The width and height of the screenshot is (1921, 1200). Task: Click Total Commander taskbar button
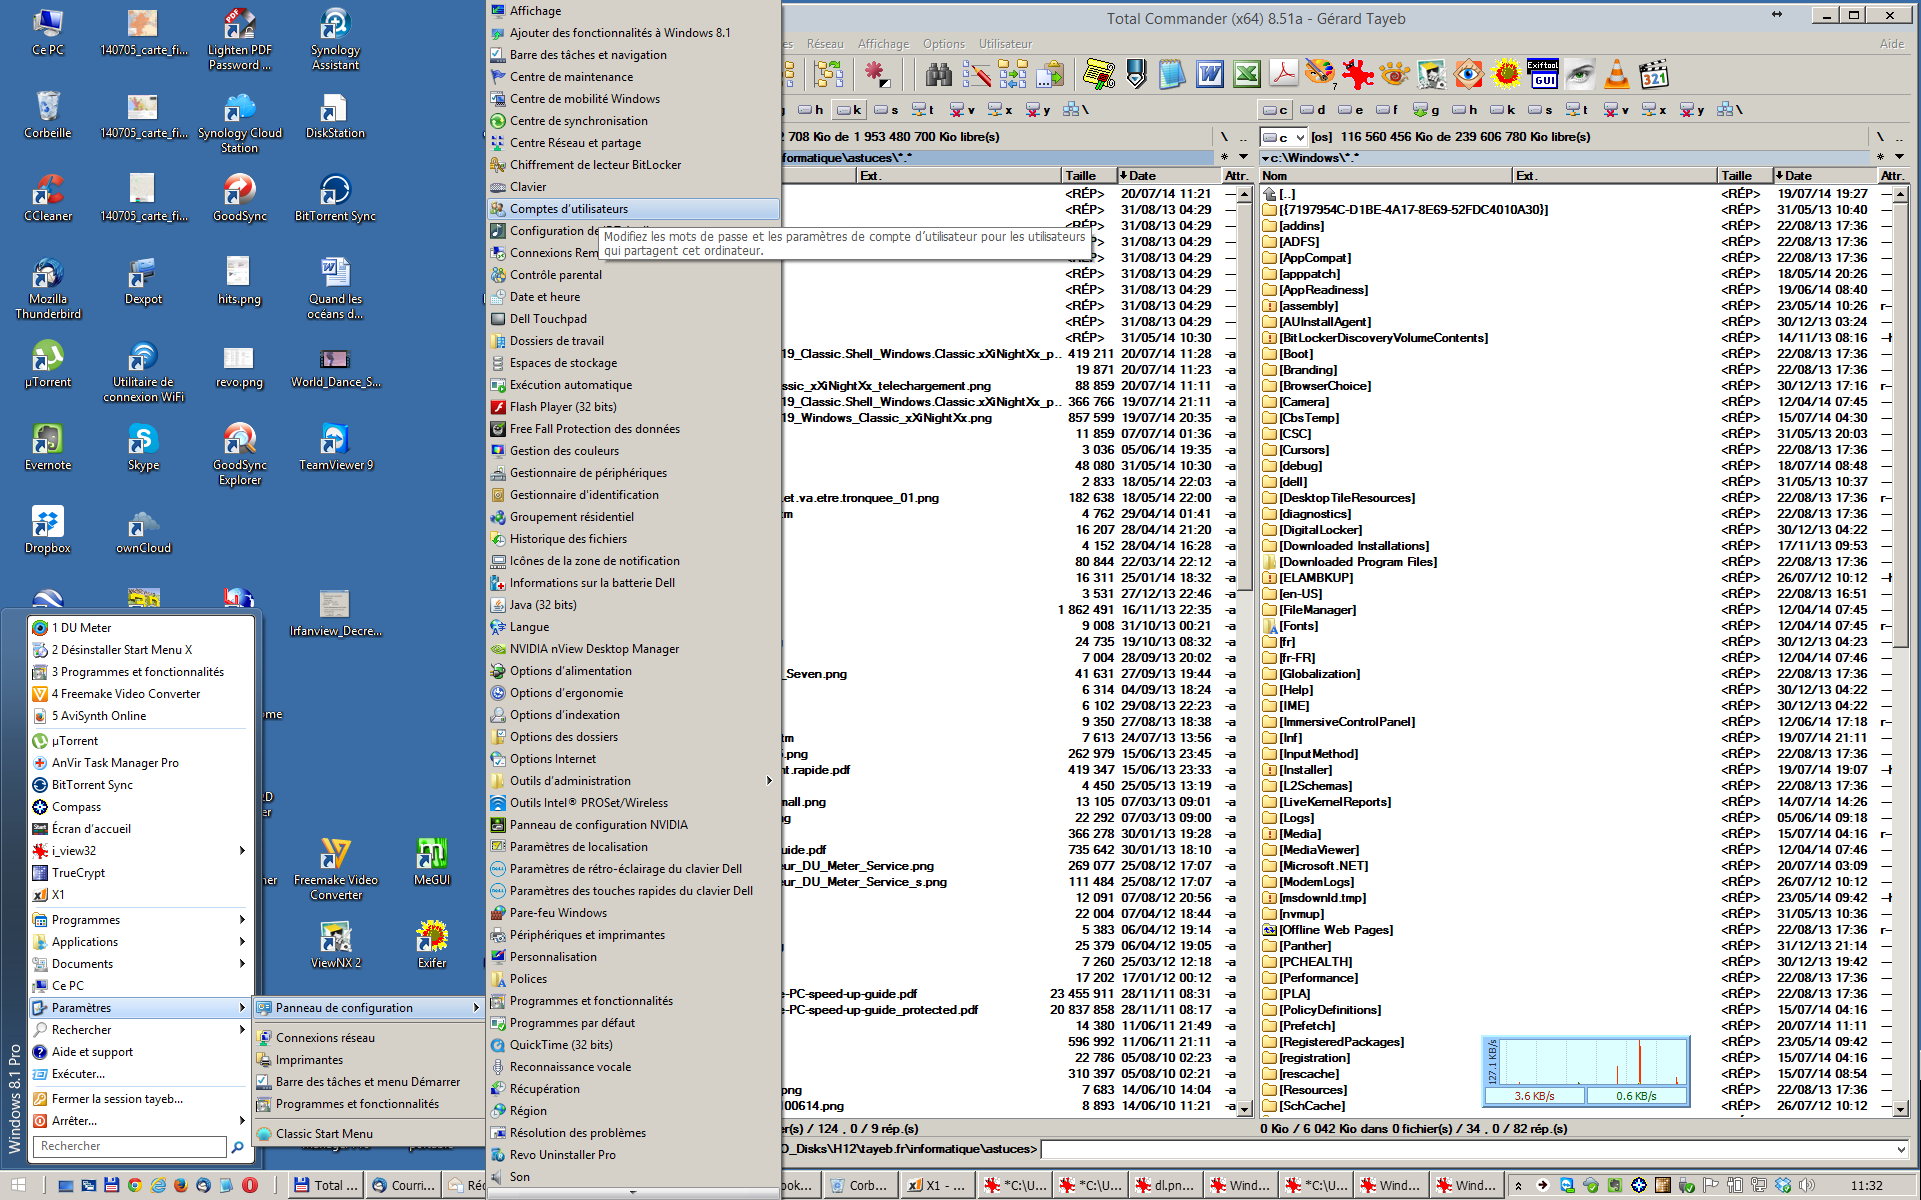pos(325,1185)
